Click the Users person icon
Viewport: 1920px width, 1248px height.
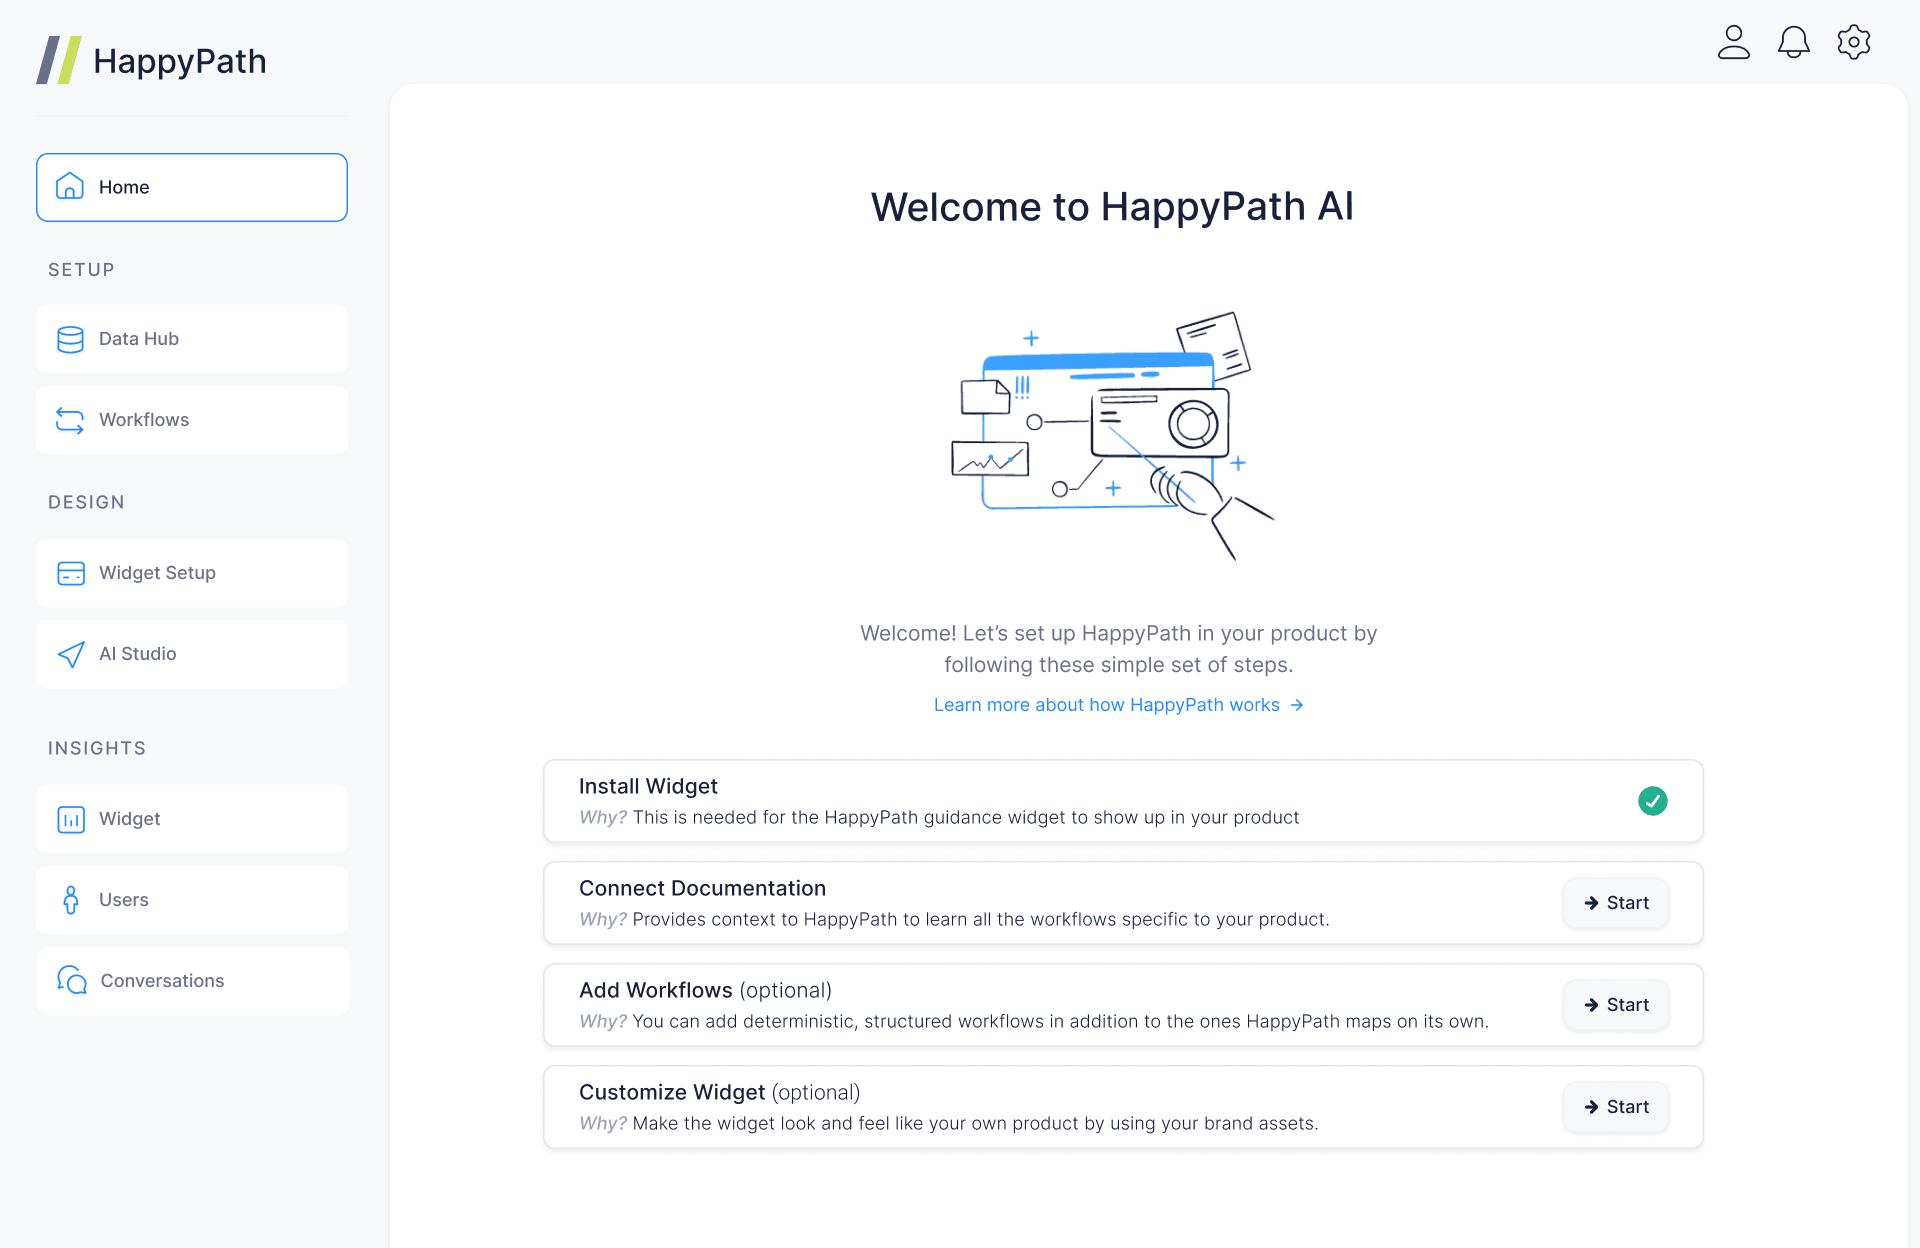coord(70,900)
